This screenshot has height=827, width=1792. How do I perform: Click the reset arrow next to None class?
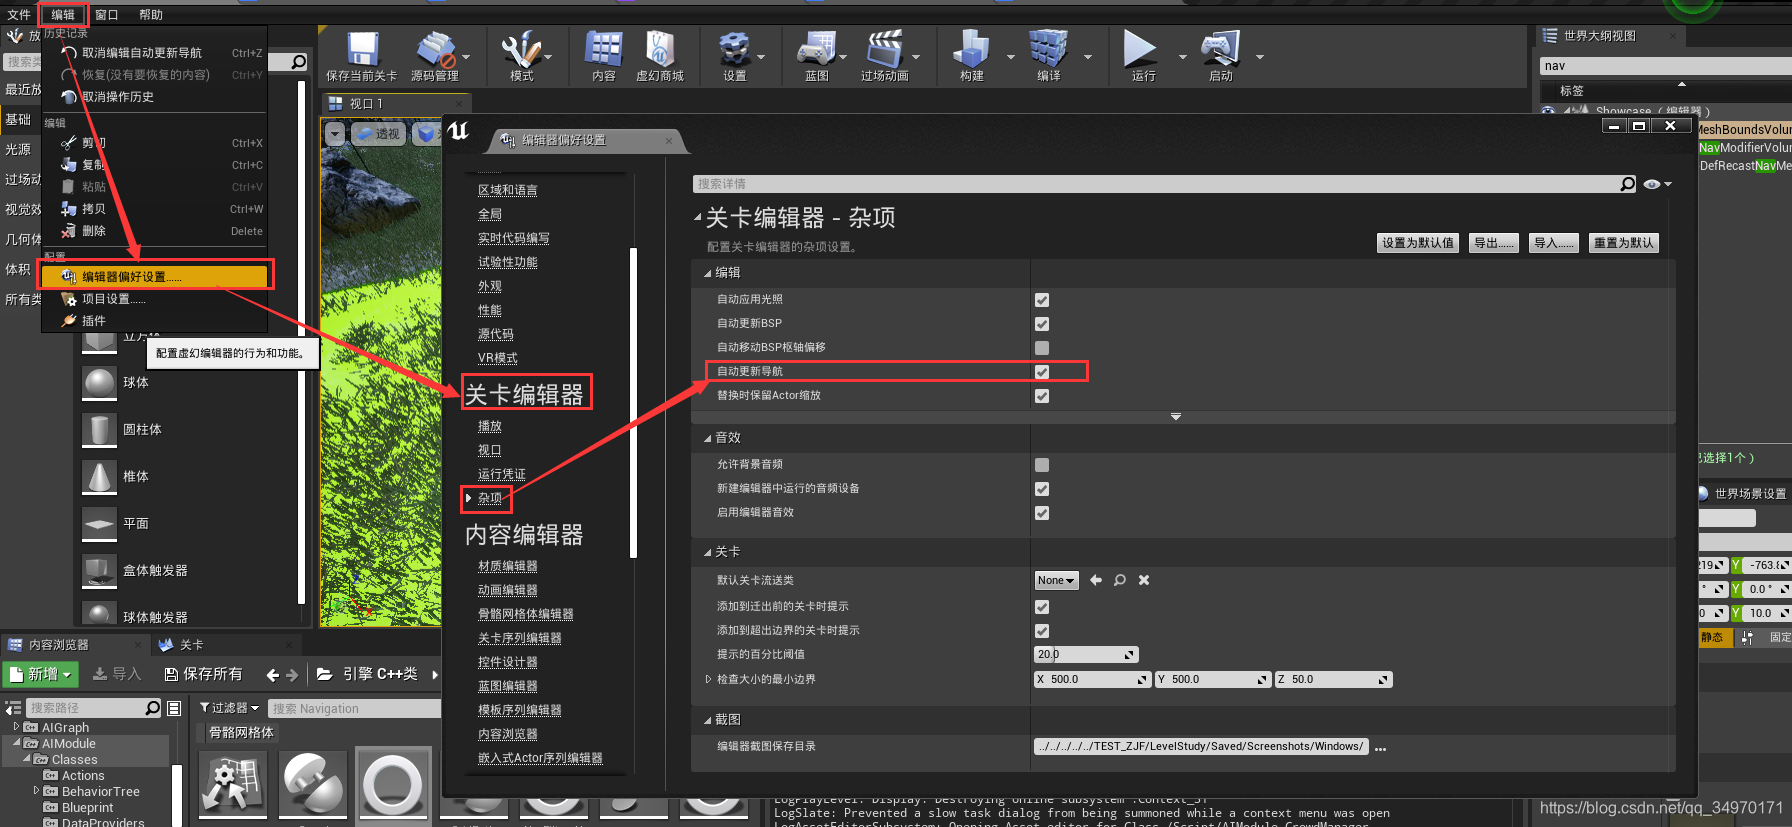point(1096,580)
